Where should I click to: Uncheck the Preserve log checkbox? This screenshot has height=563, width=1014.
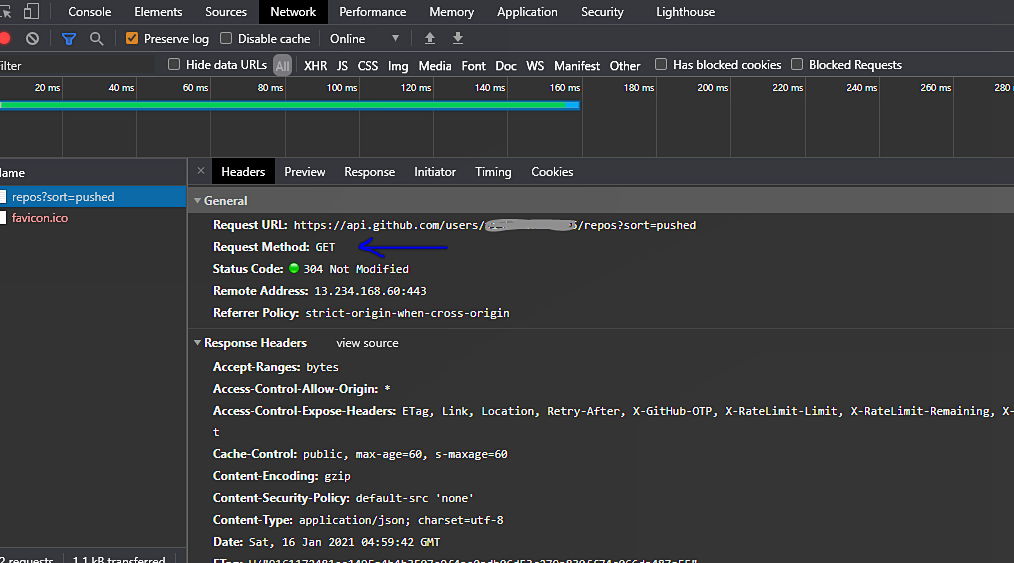click(132, 39)
